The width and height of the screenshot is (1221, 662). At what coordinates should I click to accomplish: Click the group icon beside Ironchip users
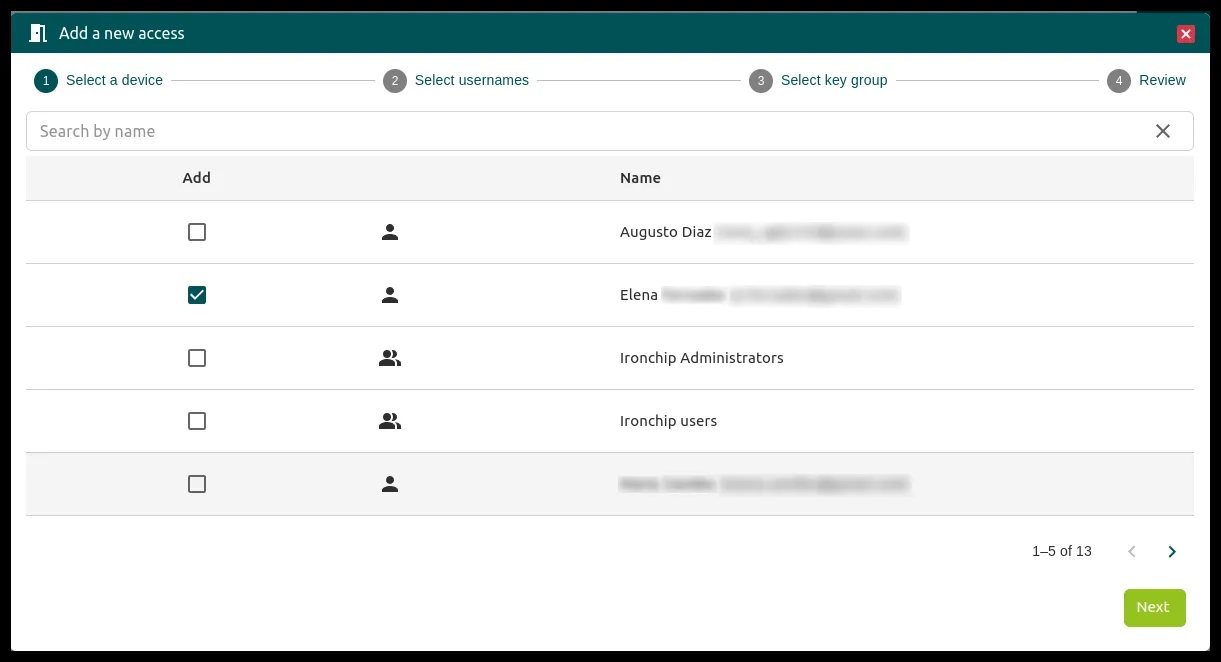pos(390,421)
